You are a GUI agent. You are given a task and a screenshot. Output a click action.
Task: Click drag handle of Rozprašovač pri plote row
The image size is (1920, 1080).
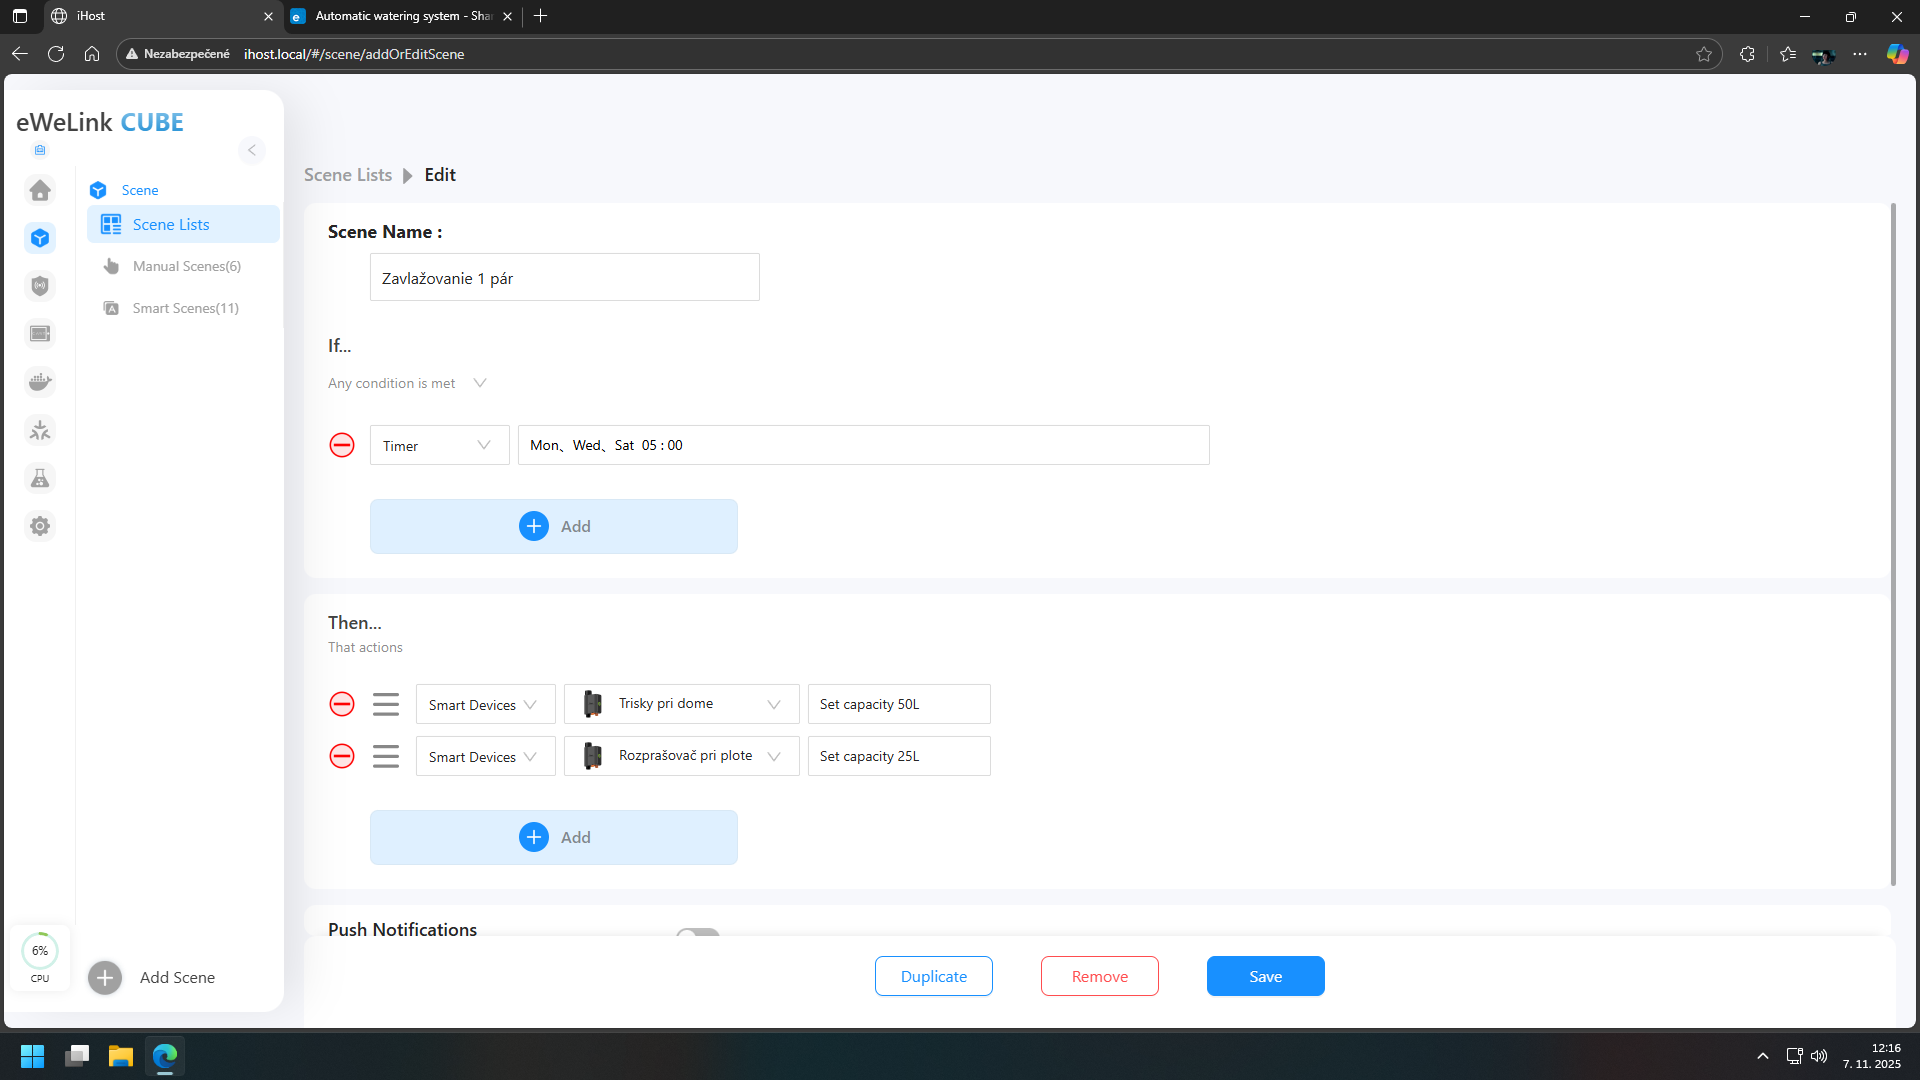386,756
